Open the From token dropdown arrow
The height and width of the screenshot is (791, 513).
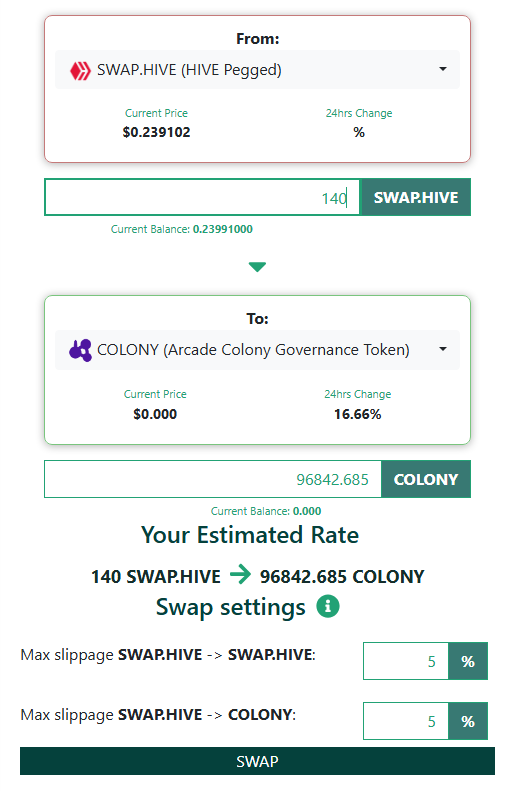point(443,69)
